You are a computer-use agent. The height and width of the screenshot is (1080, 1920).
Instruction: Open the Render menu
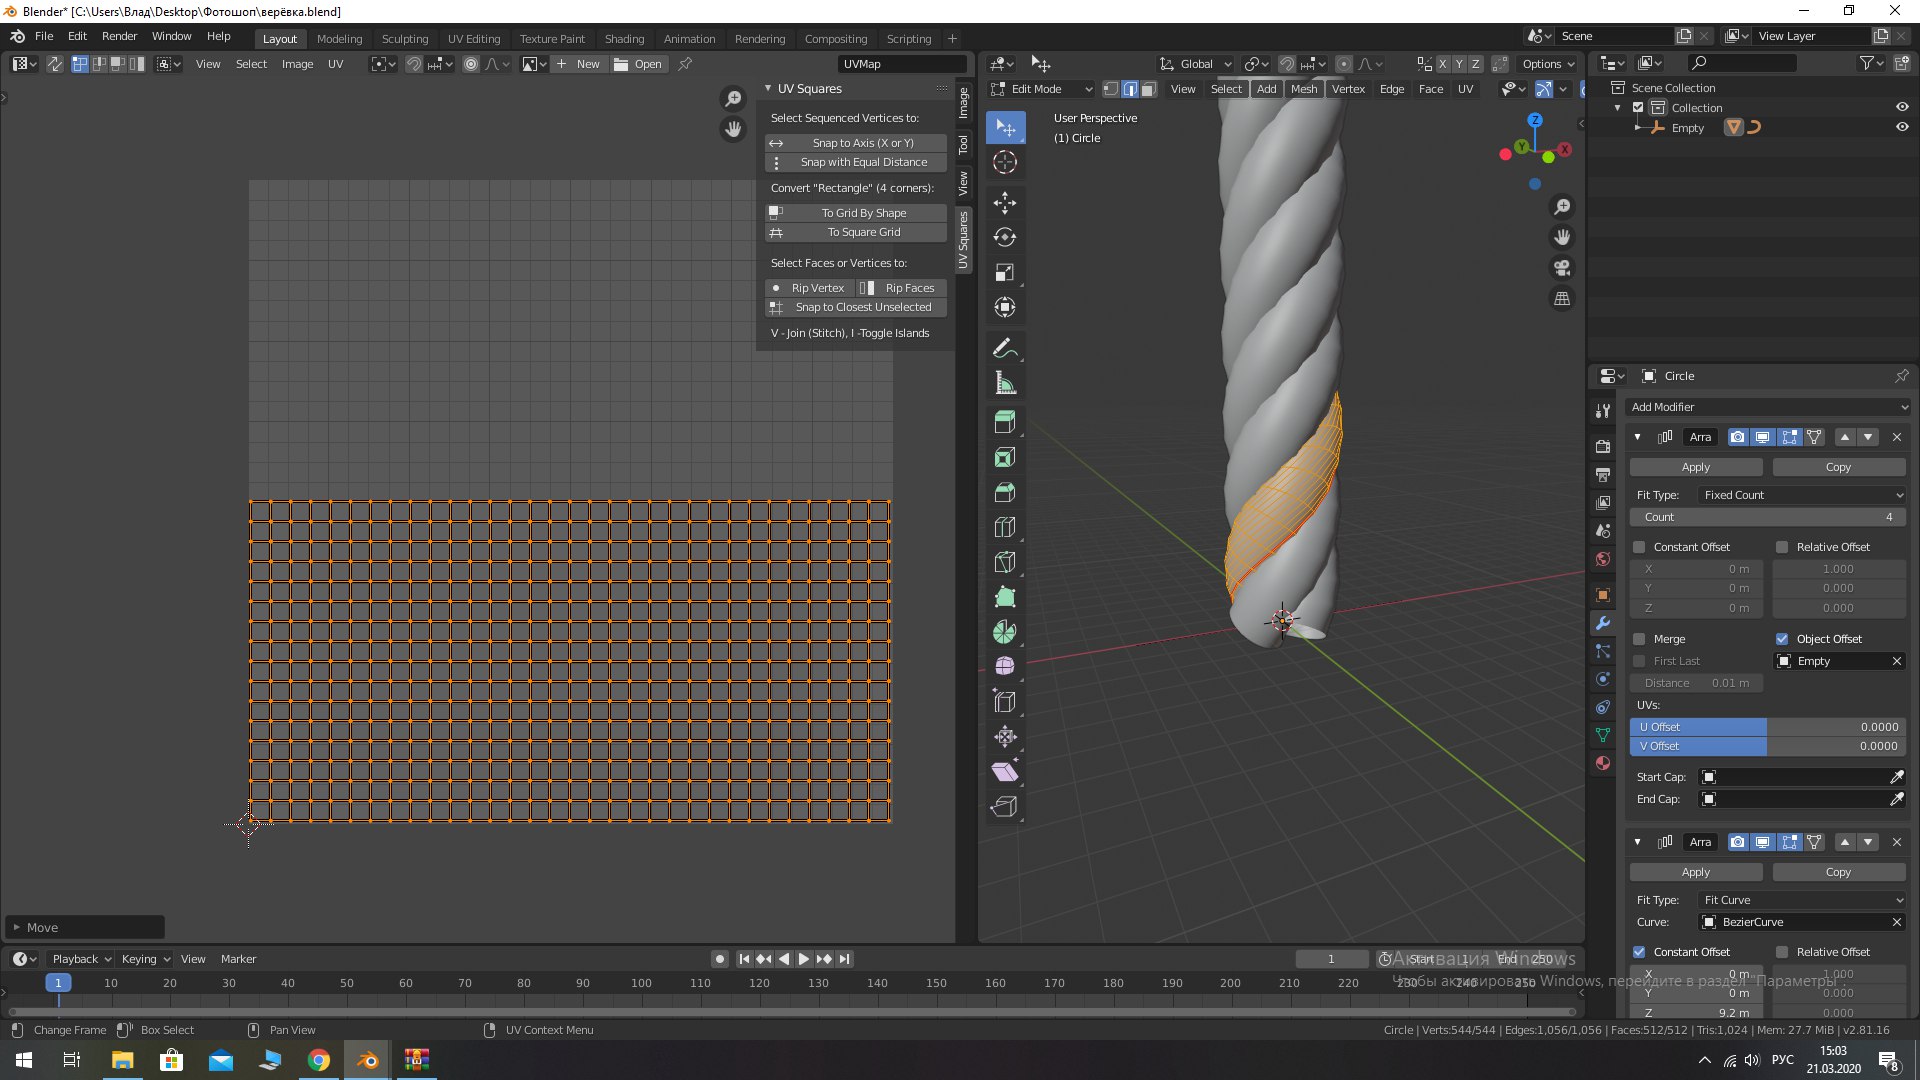119,36
